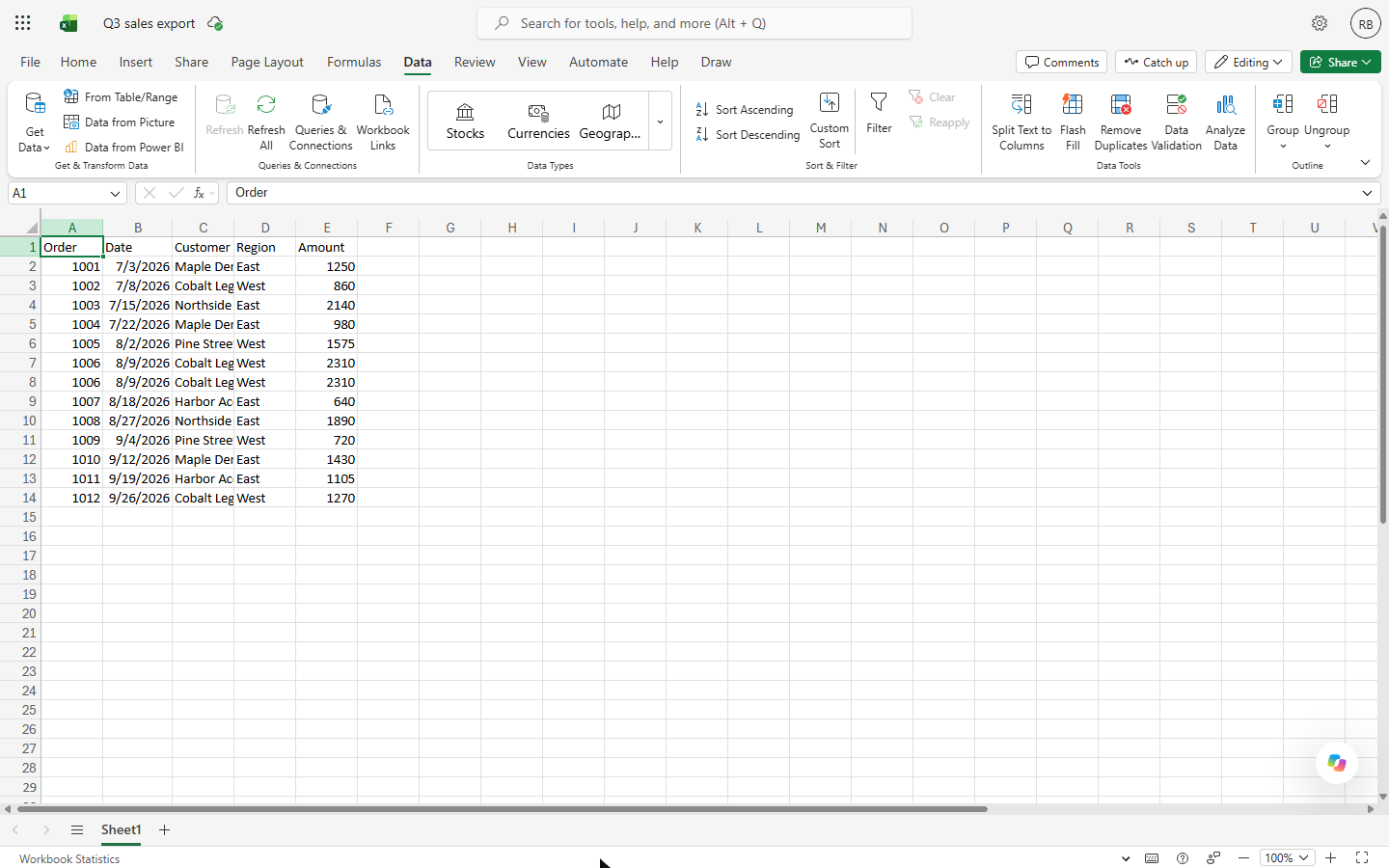Run Flash Fill
Image resolution: width=1389 pixels, height=868 pixels.
[1073, 122]
